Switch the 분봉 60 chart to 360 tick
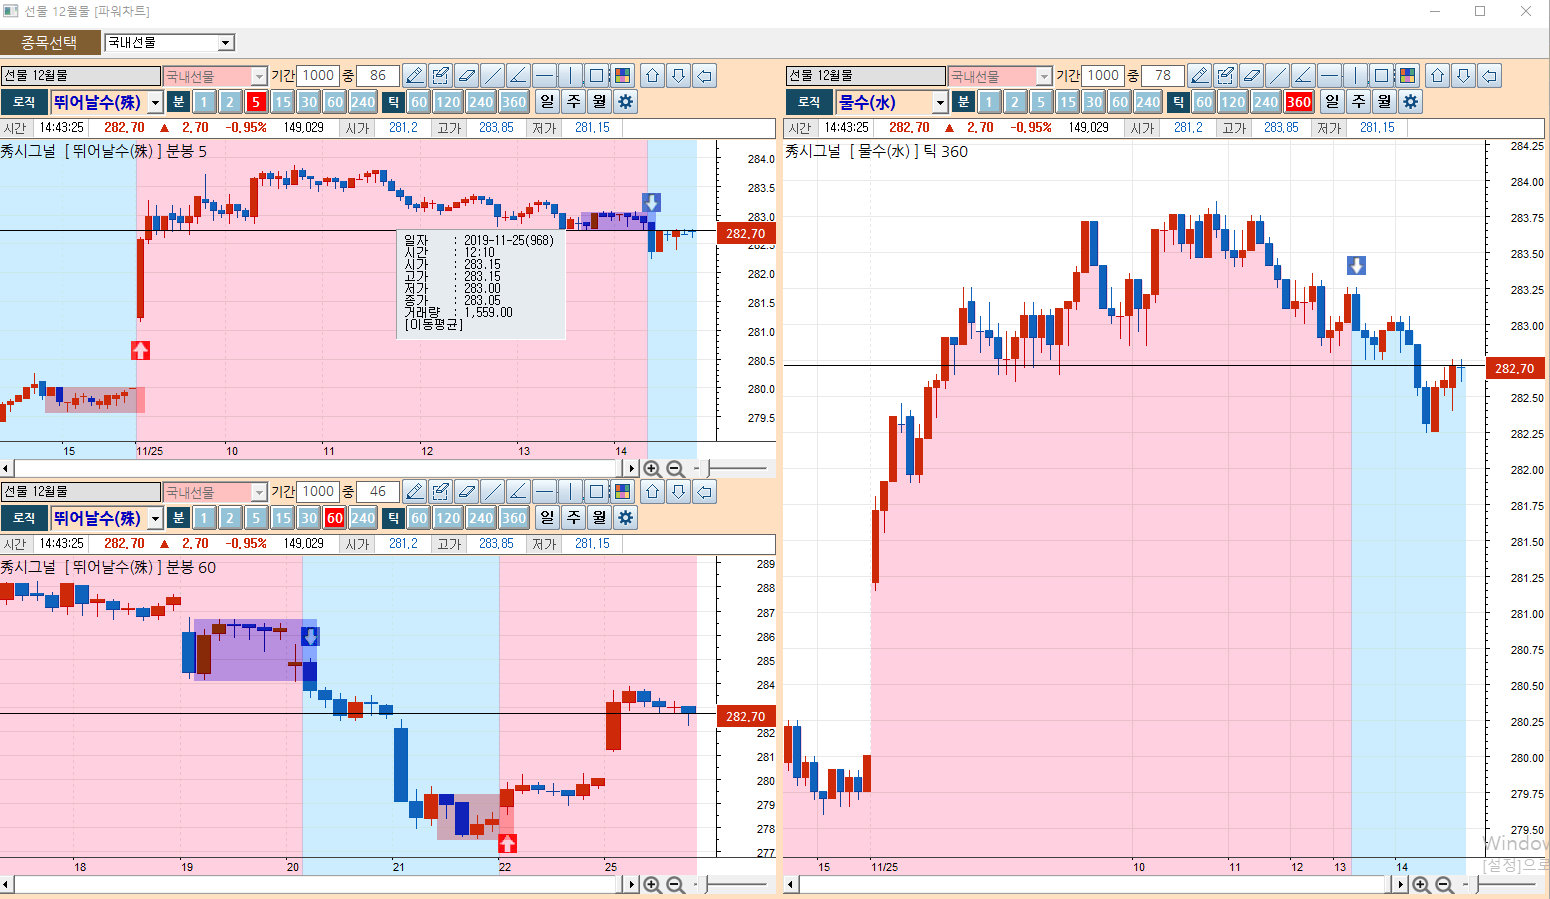This screenshot has height=899, width=1550. 514,518
